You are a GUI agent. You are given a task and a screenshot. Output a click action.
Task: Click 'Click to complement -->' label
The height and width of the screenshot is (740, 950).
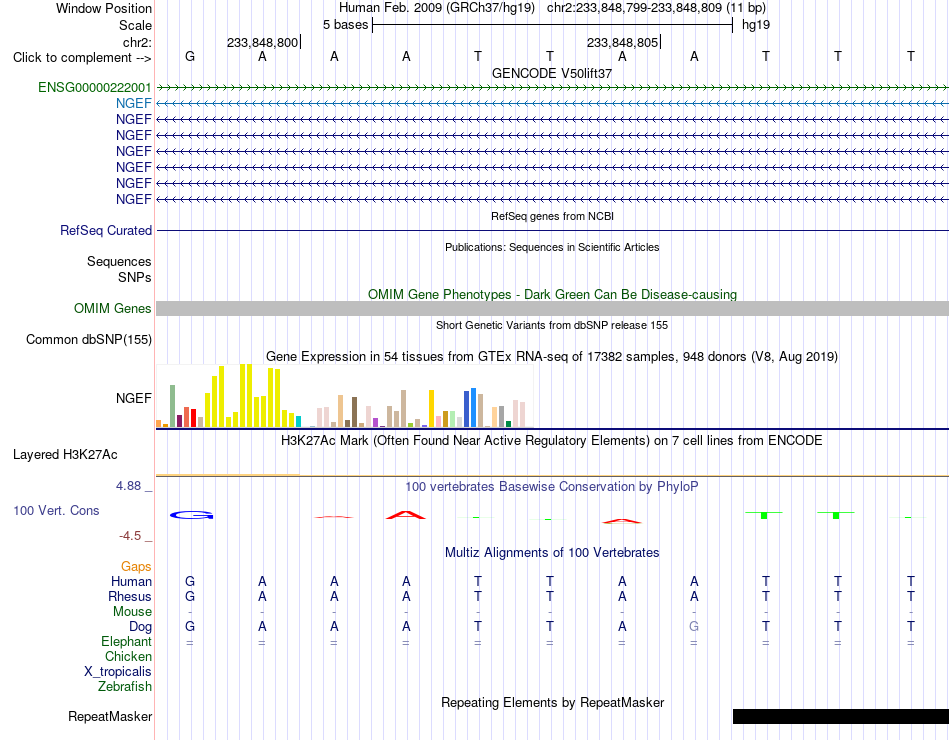[x=82, y=58]
